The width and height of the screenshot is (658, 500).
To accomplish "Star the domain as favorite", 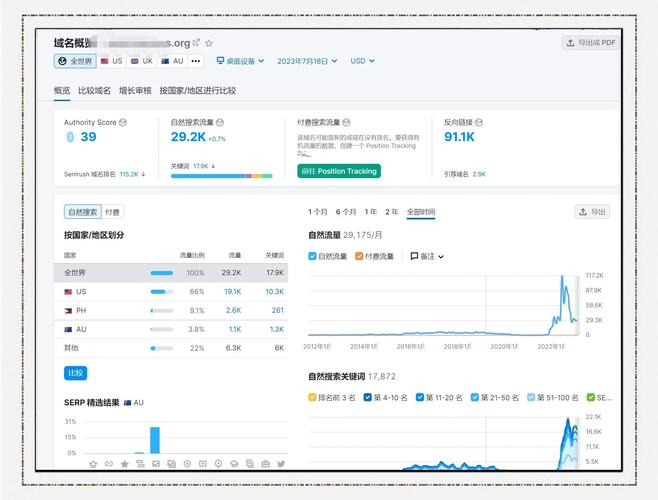I will [x=209, y=43].
